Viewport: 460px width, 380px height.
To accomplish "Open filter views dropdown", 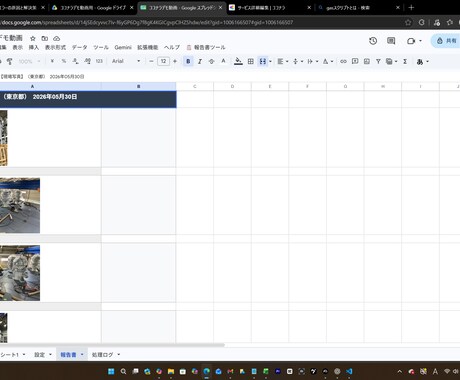I will (x=391, y=61).
